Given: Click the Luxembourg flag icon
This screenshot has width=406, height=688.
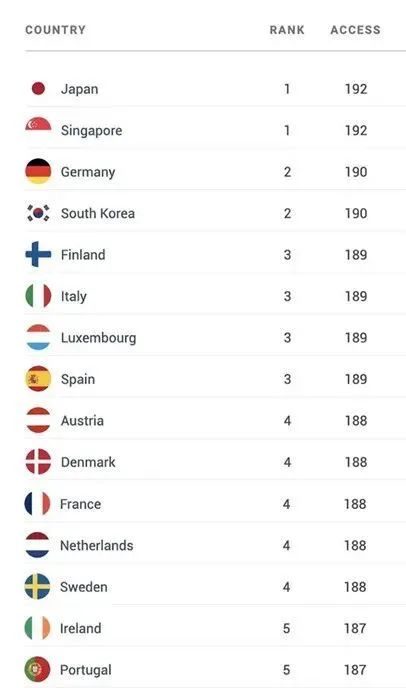Looking at the screenshot, I should pyautogui.click(x=38, y=337).
